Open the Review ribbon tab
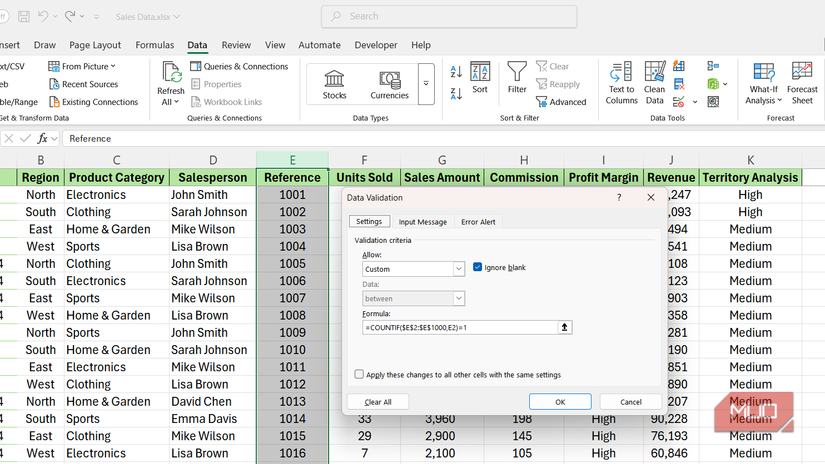Viewport: 825px width, 464px height. [236, 45]
